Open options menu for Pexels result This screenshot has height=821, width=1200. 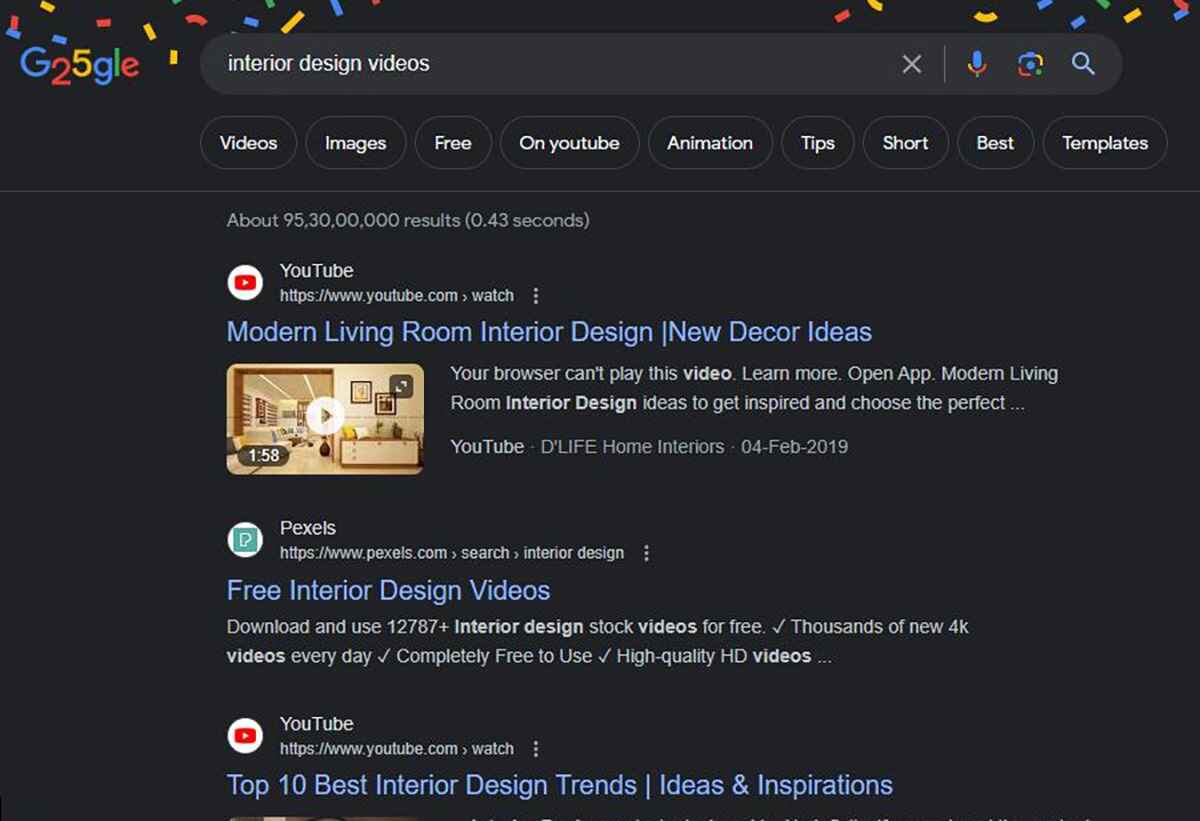646,553
